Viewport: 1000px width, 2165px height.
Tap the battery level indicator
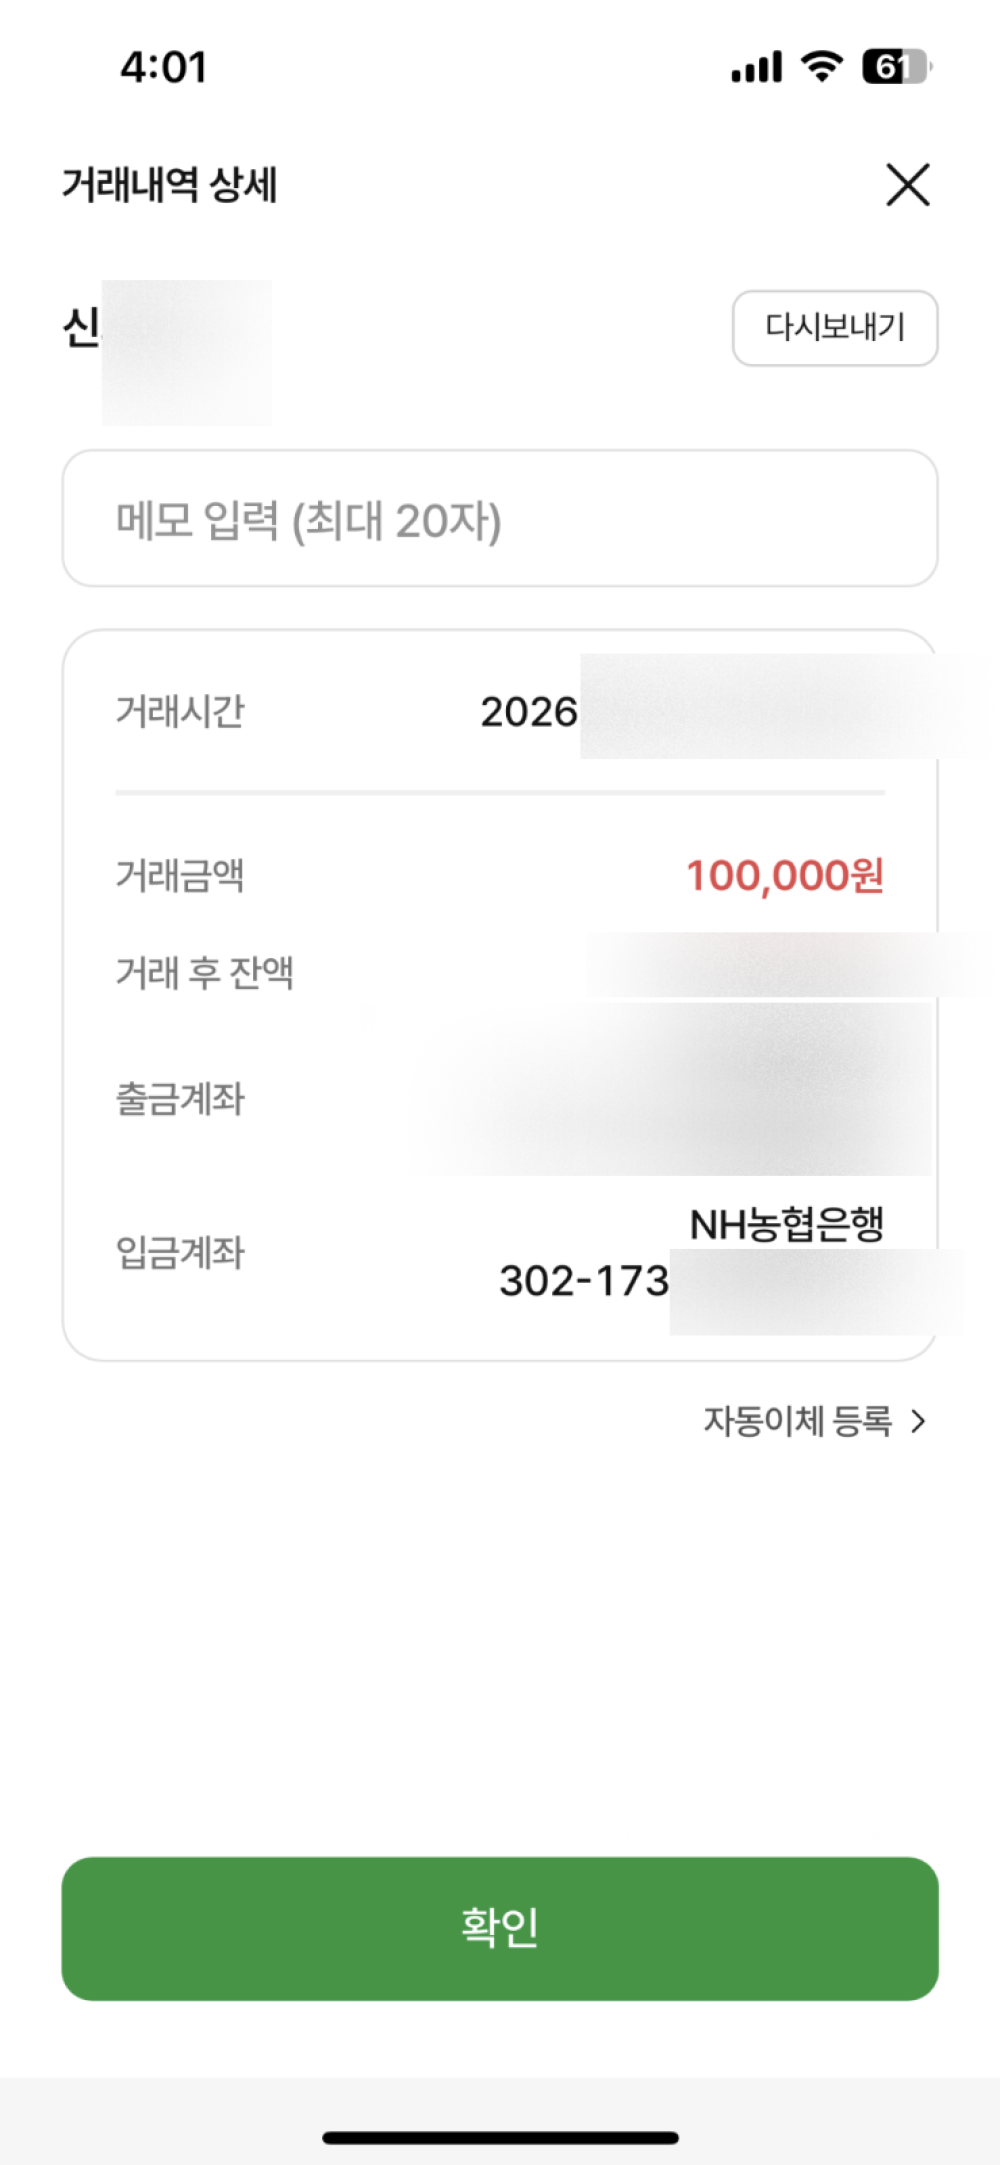(x=897, y=67)
